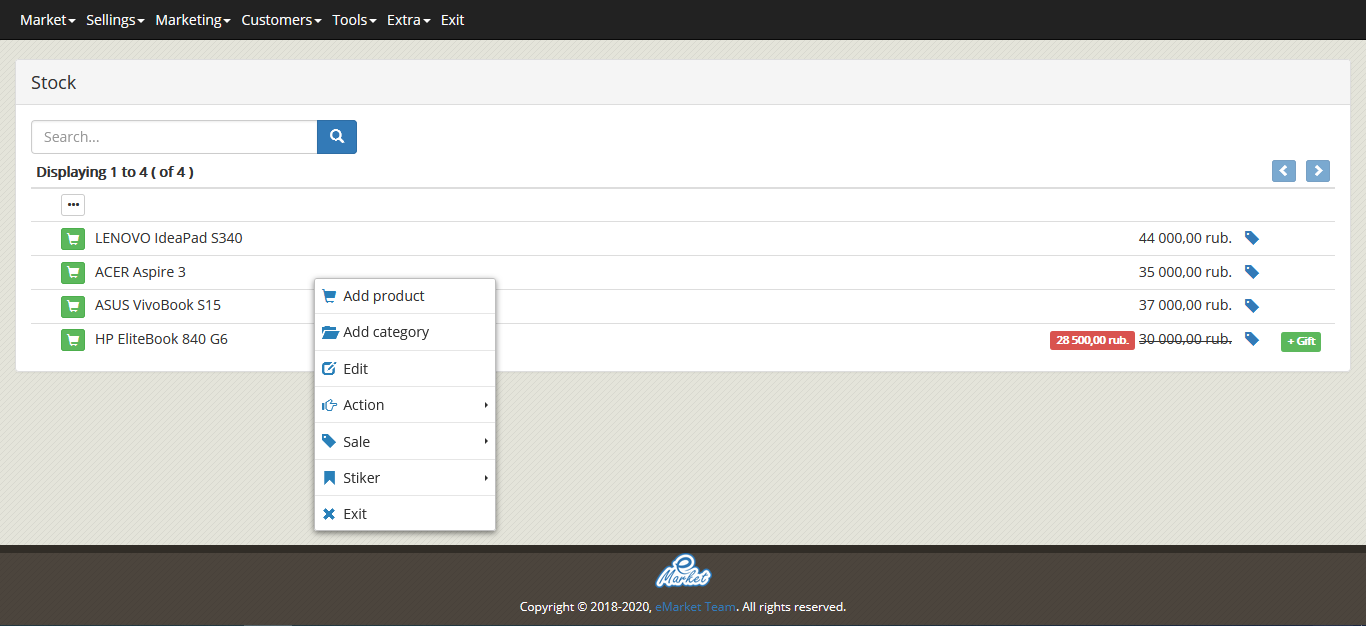Screen dimensions: 1366x626
Task: Open the Tools dropdown menu
Action: coord(354,20)
